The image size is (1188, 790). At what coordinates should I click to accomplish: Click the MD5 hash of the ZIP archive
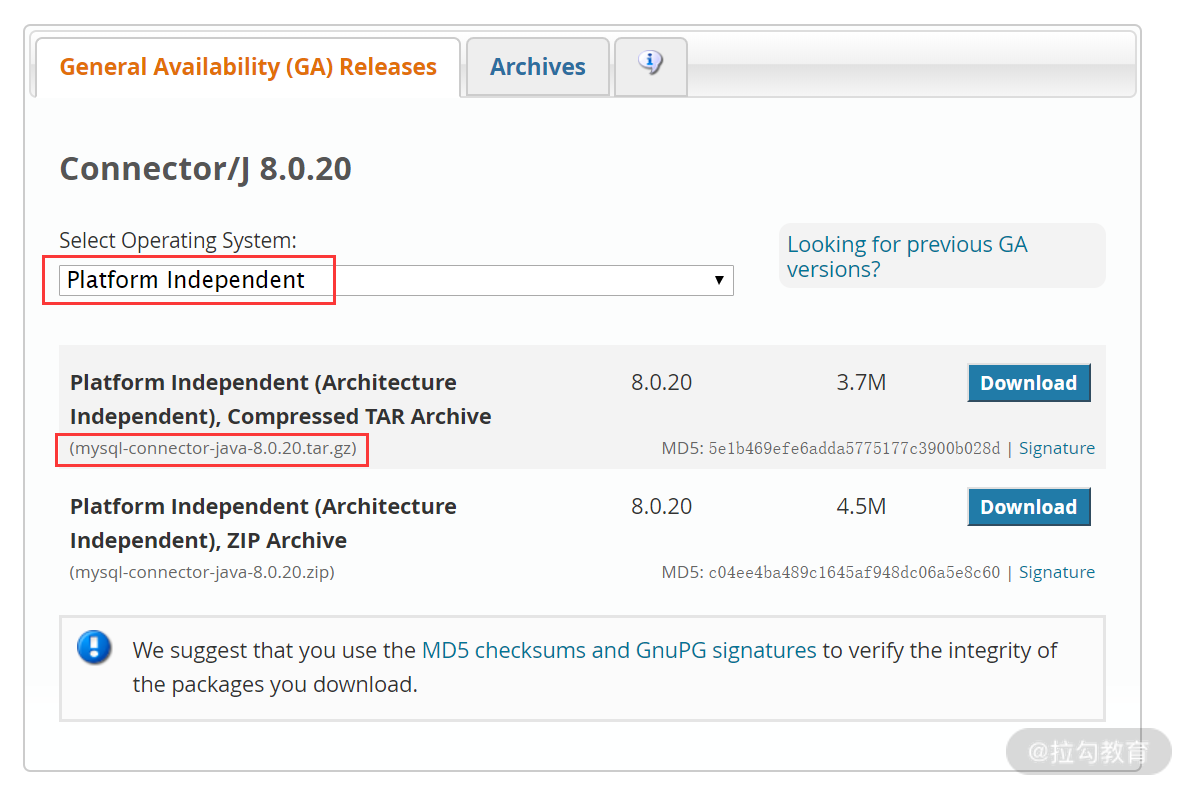(x=854, y=572)
